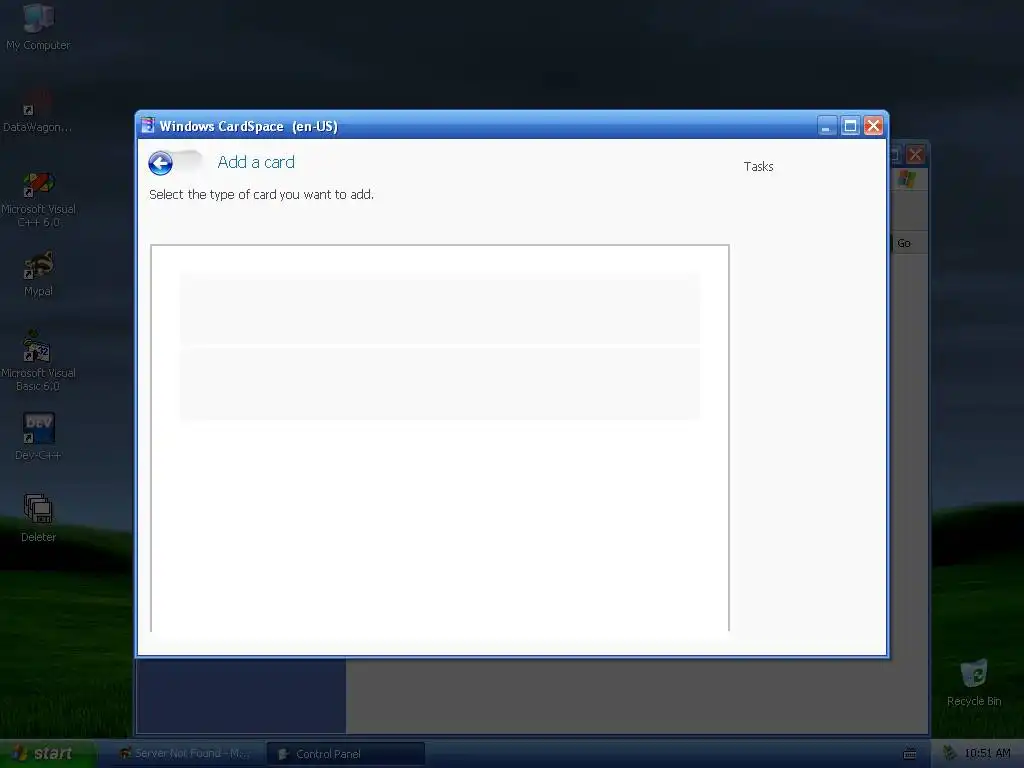Minimize the Windows CardSpace window

coord(827,125)
